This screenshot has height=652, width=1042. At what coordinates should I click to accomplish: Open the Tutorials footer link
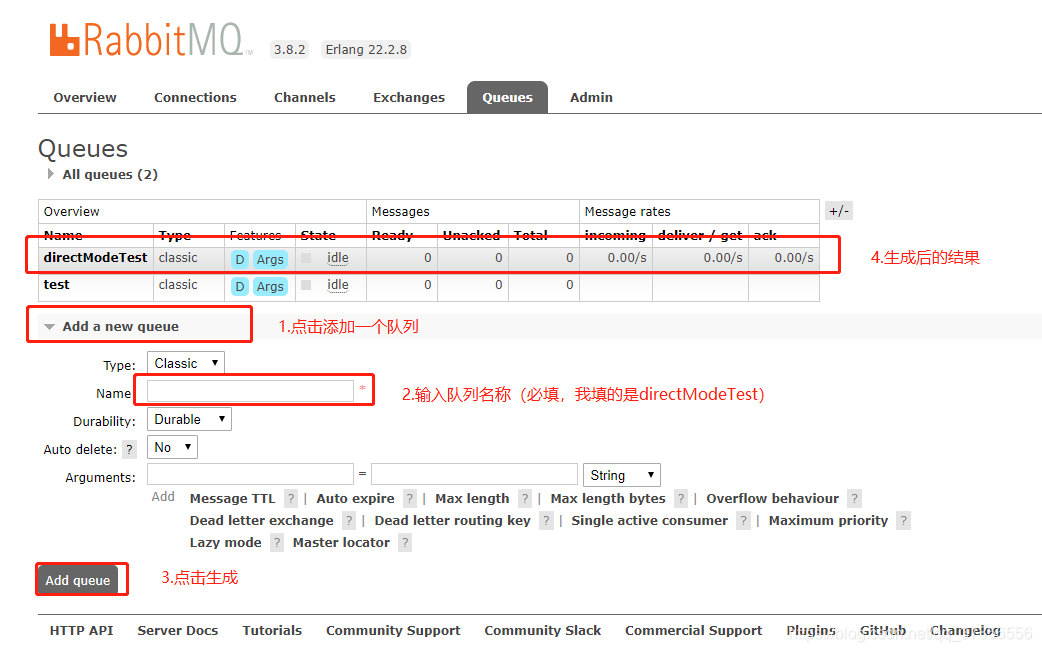pyautogui.click(x=272, y=631)
